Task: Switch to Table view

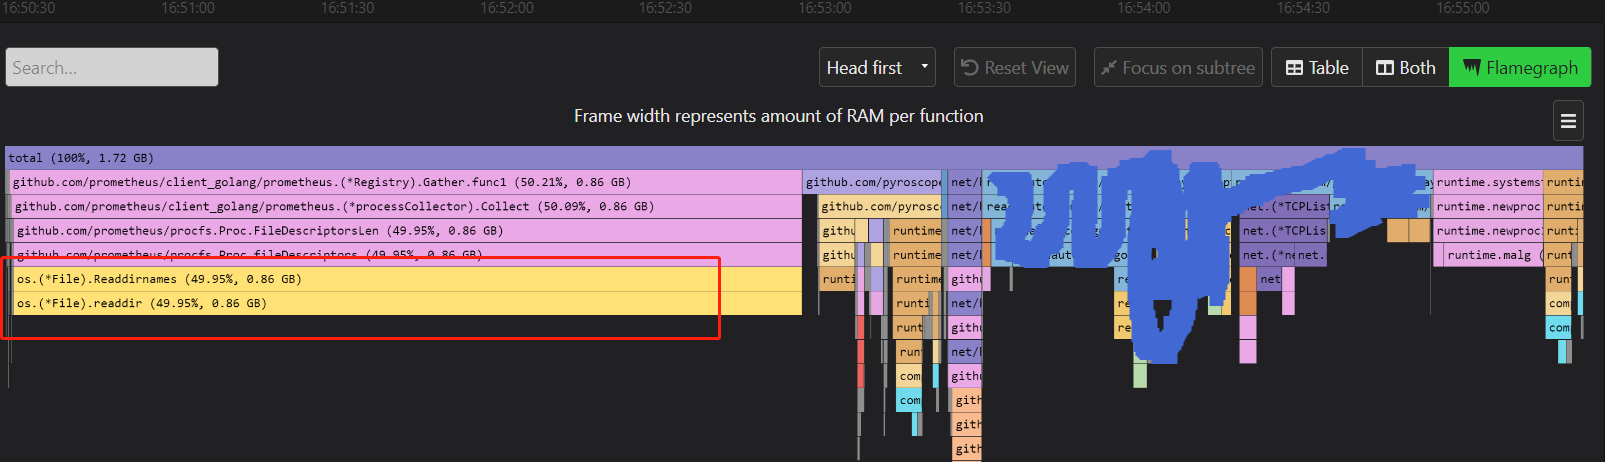Action: 1317,67
